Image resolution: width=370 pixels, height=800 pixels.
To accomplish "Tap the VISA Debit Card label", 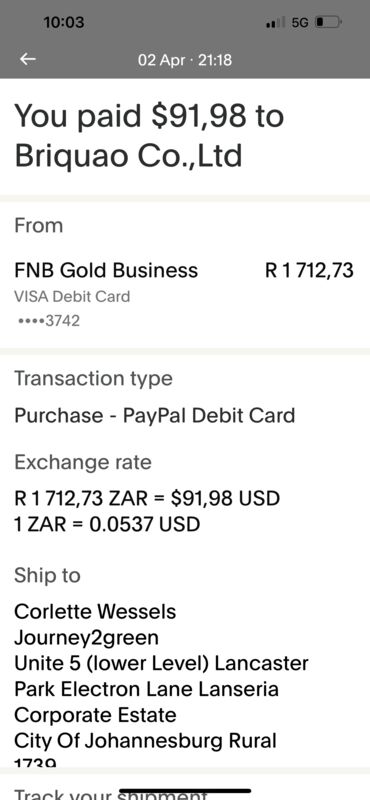I will pos(72,296).
